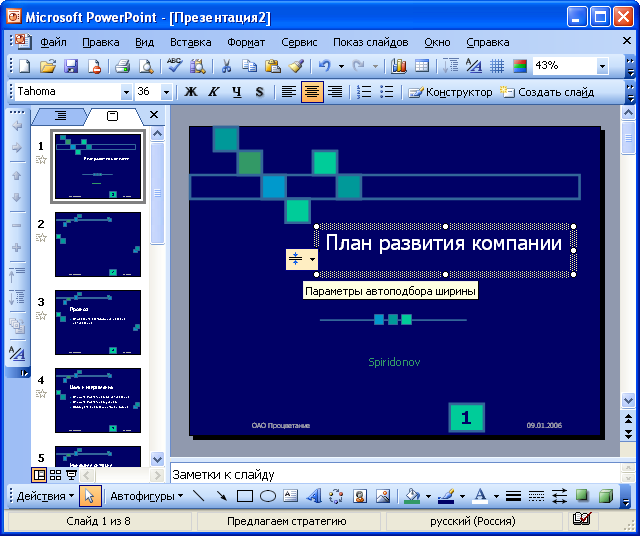
Task: Activate the Format Painter brush
Action: coord(296,66)
